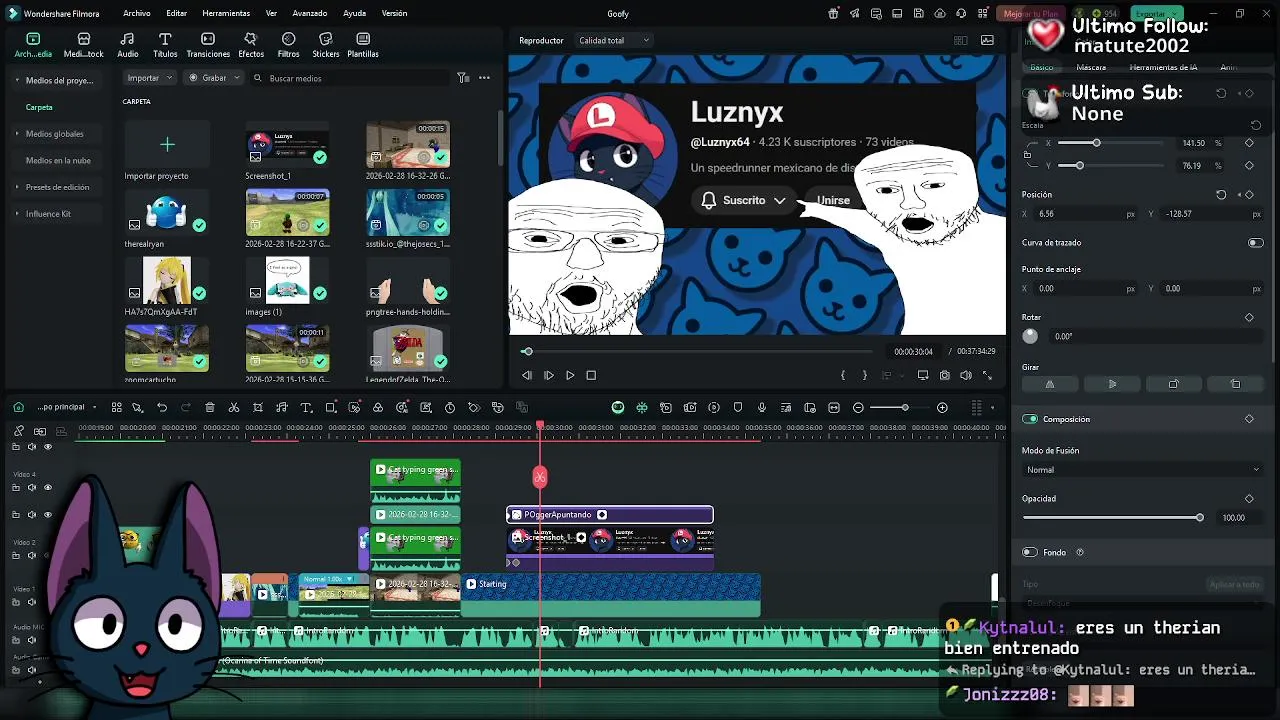Zoom in the timeline with plus icon
Screen dimensions: 1280x720
tap(942, 407)
